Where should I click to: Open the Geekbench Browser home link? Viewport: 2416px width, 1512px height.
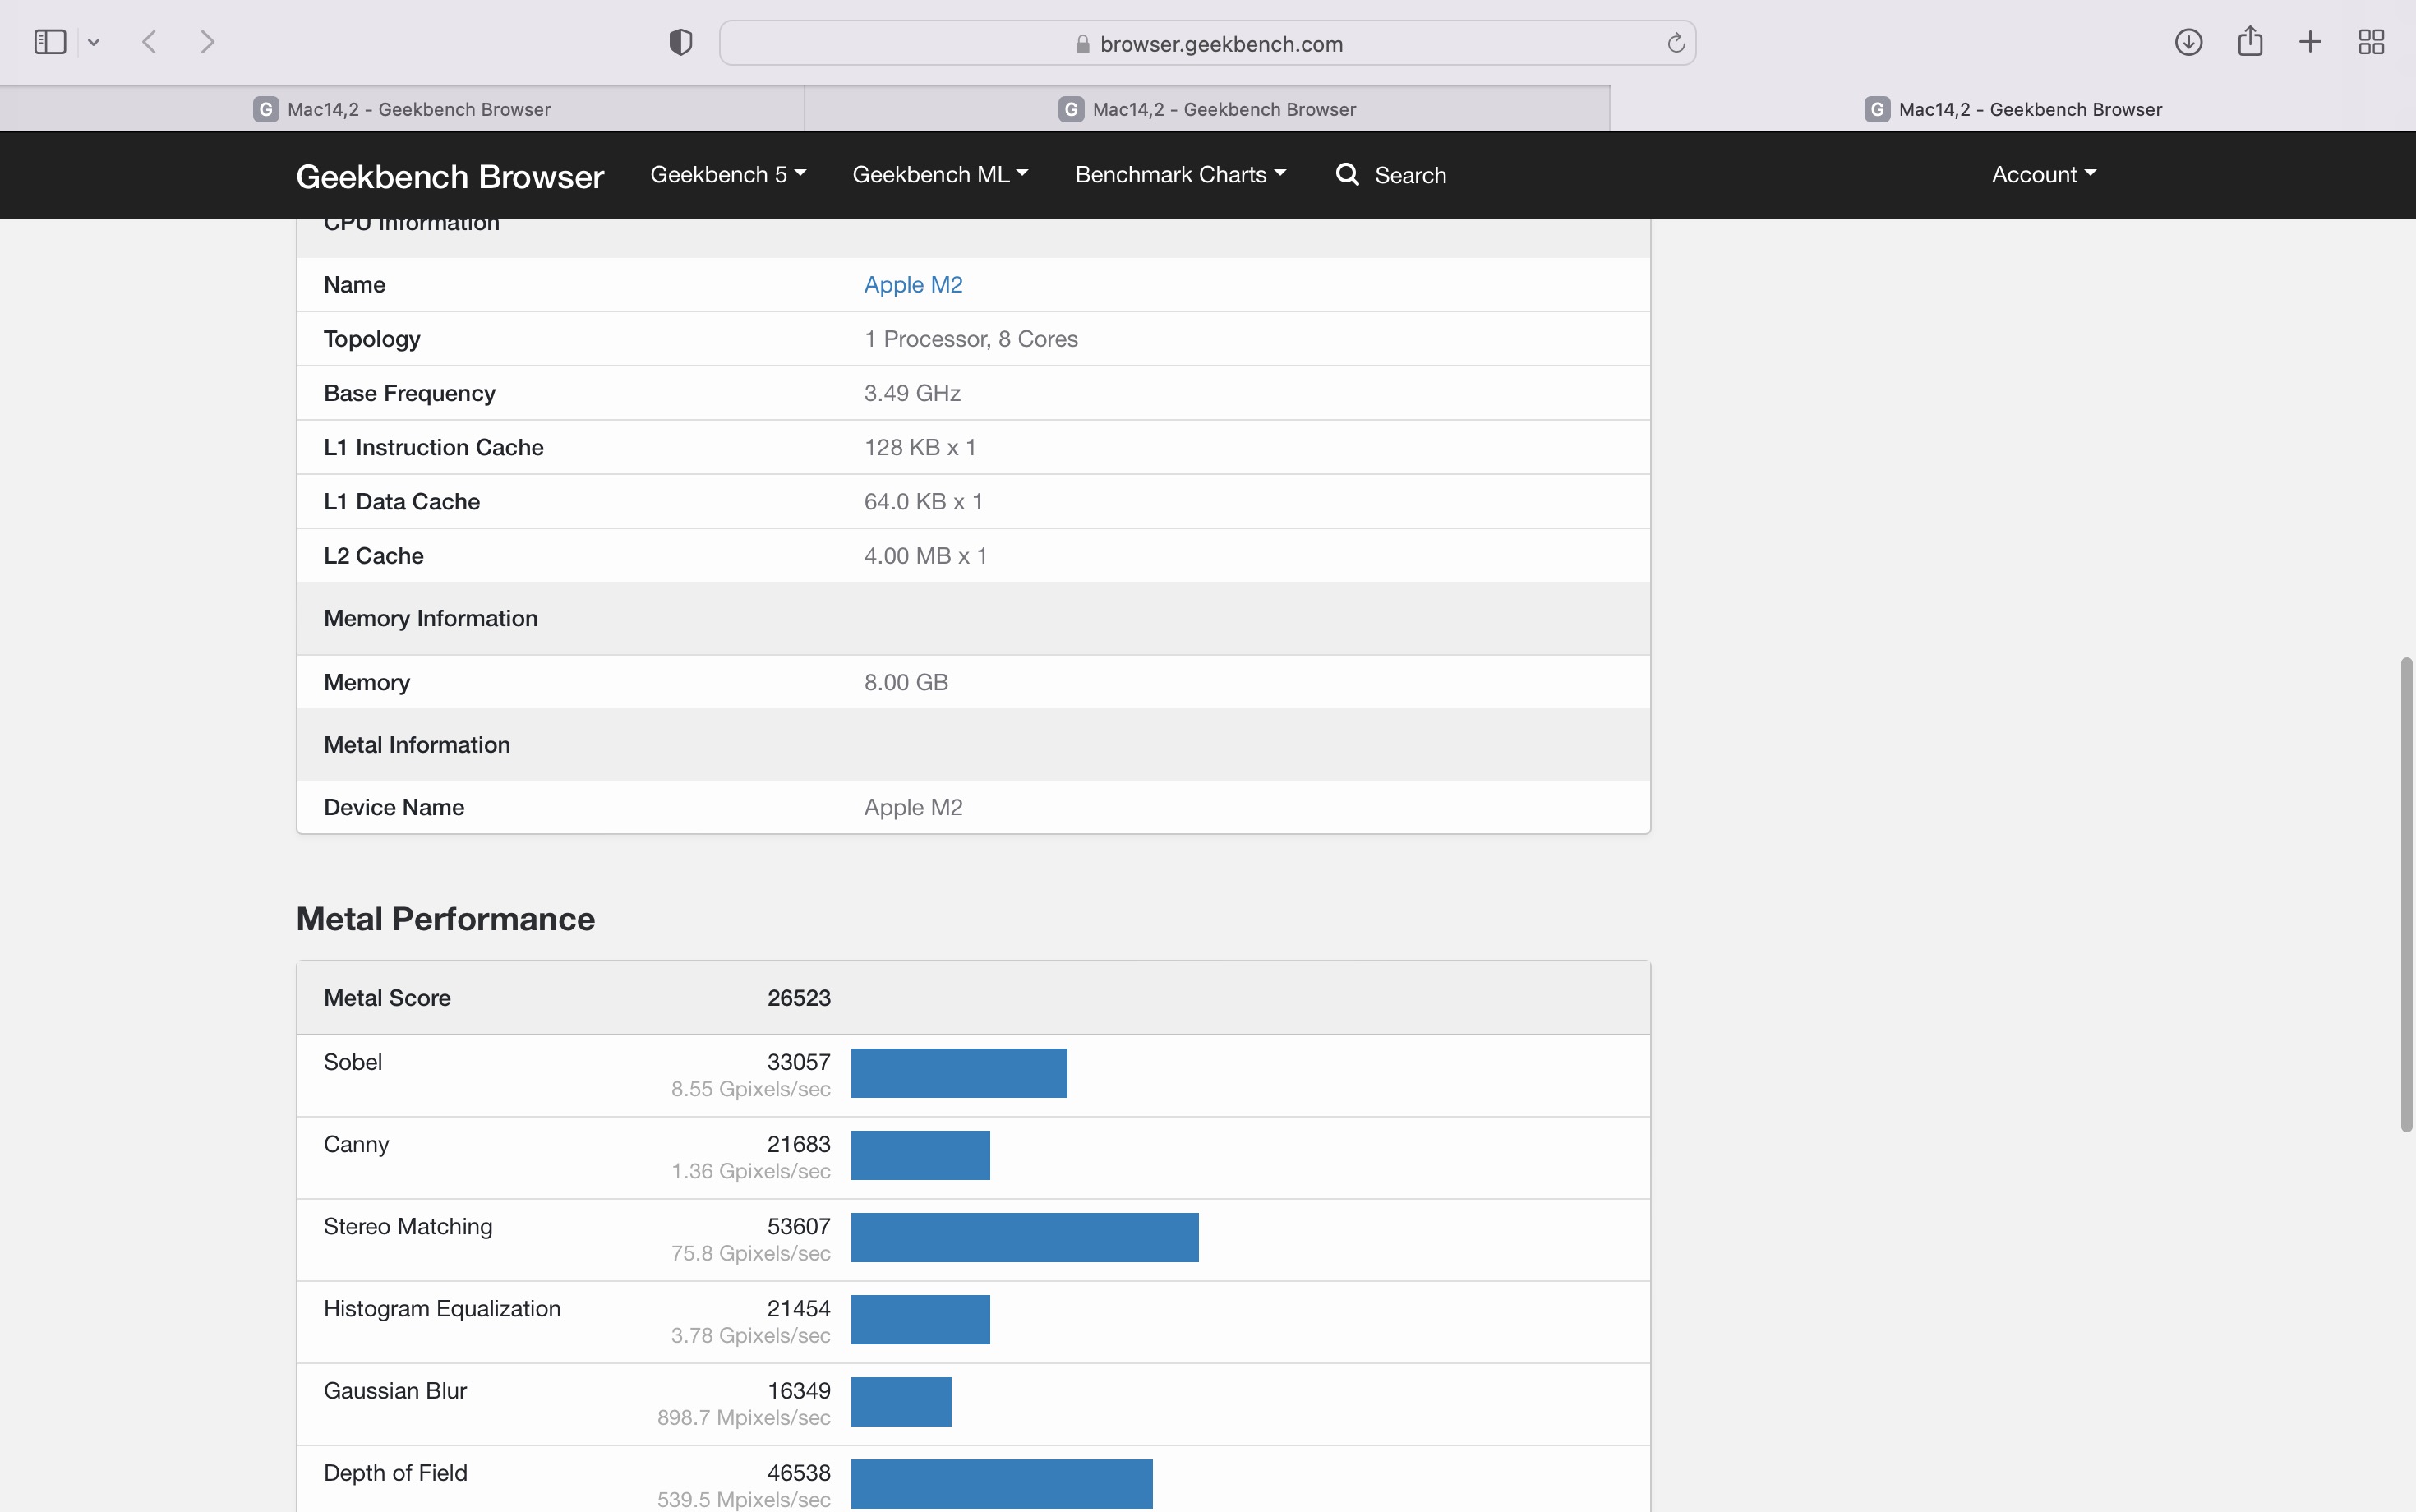pos(450,176)
